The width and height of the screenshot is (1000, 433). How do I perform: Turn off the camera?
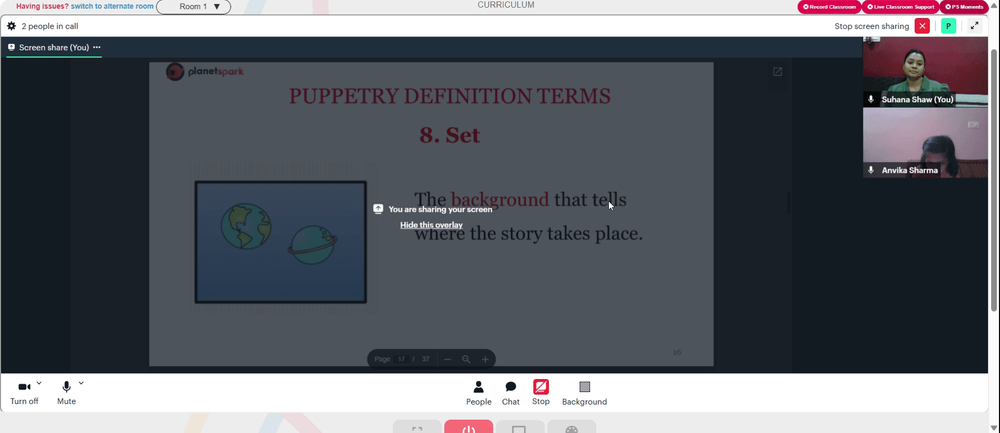[x=24, y=393]
